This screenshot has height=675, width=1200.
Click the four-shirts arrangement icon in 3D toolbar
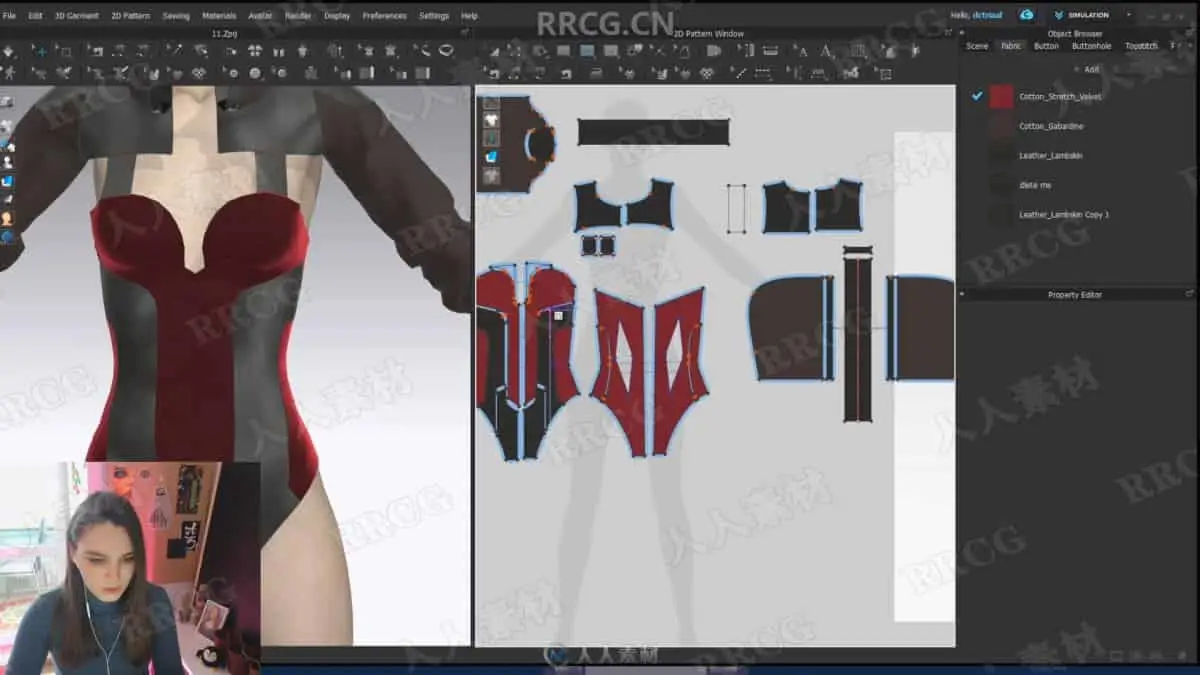point(255,51)
